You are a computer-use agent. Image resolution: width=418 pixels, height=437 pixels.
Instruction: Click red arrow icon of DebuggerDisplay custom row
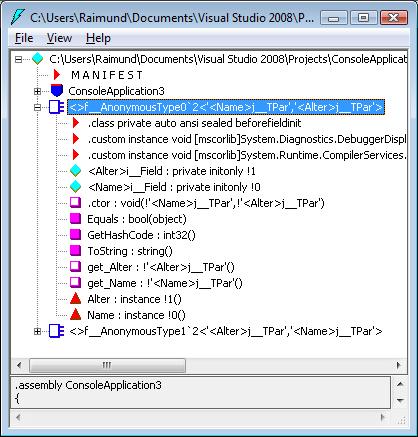coord(76,139)
